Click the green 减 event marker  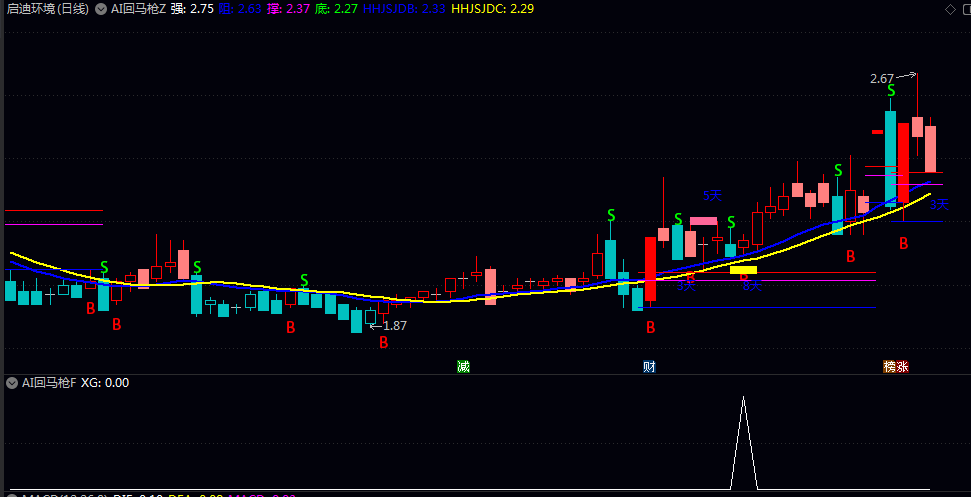[x=463, y=366]
